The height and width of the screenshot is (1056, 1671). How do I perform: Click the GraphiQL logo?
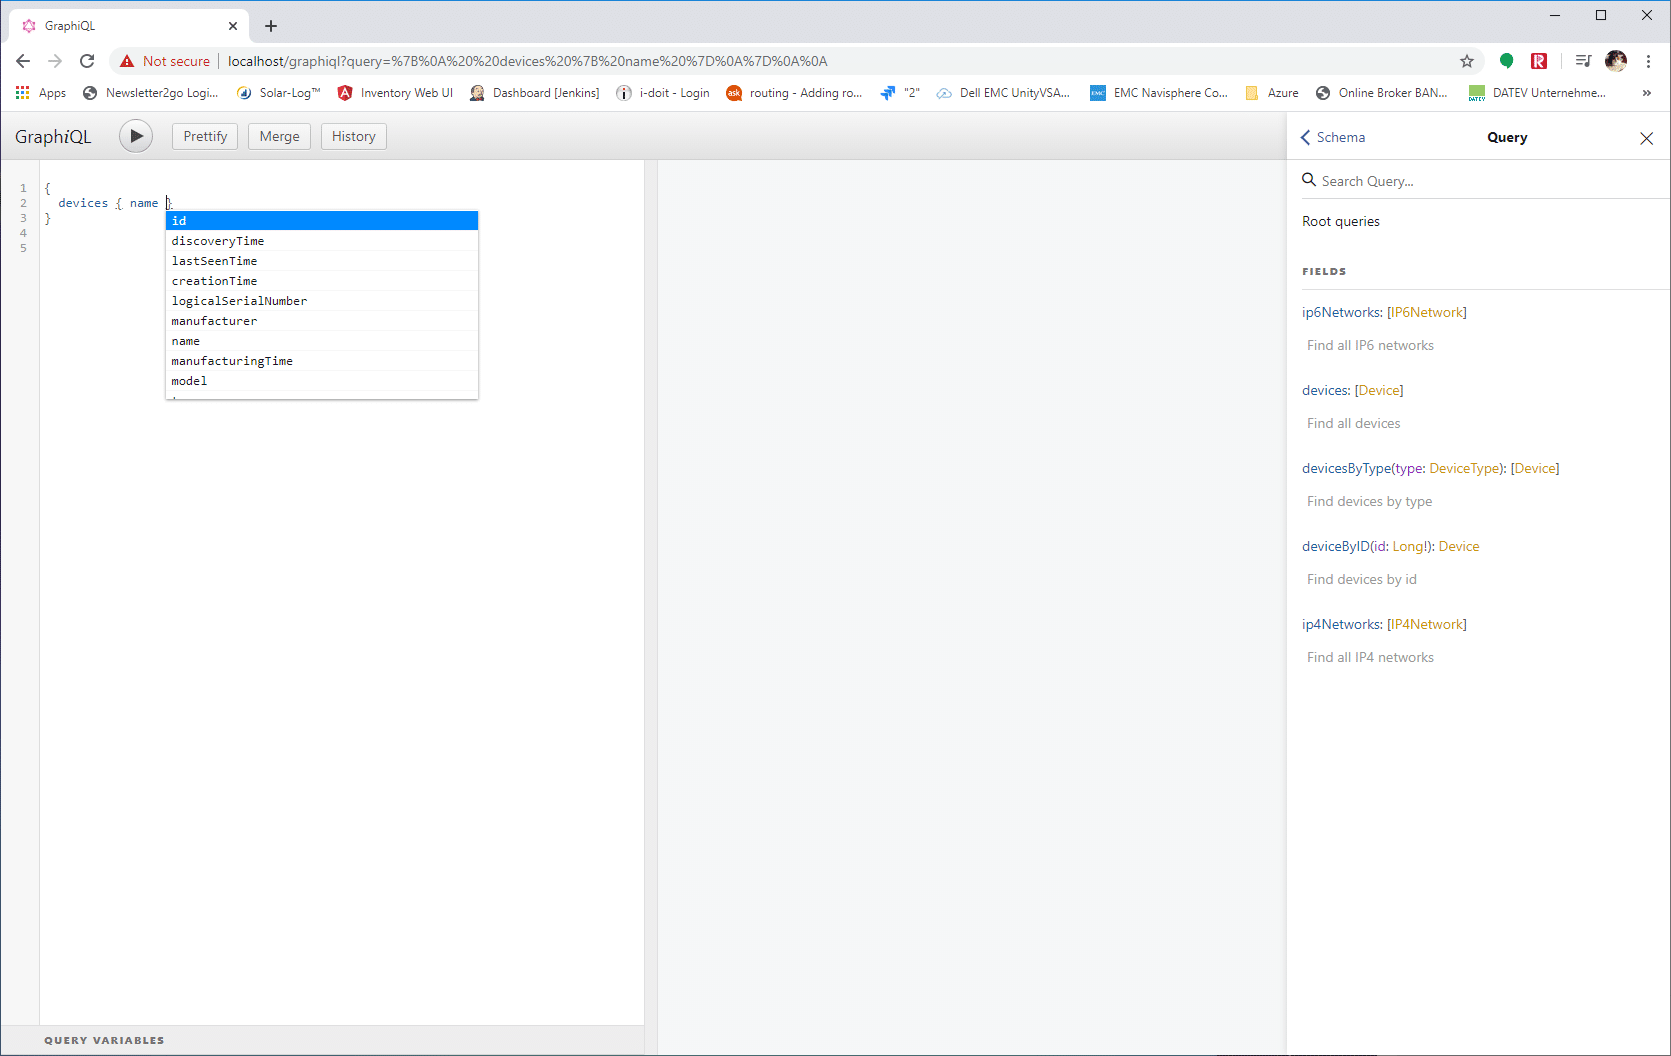point(54,136)
